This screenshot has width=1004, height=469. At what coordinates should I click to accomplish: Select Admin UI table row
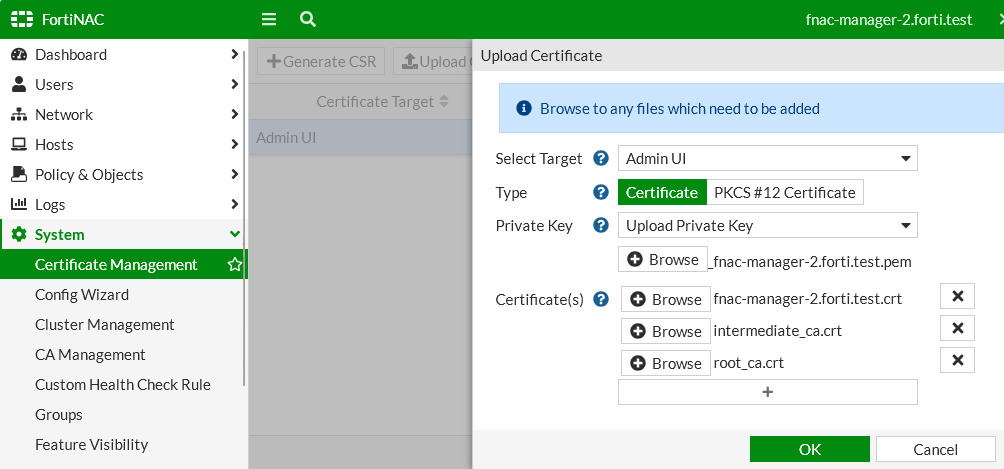coord(360,137)
